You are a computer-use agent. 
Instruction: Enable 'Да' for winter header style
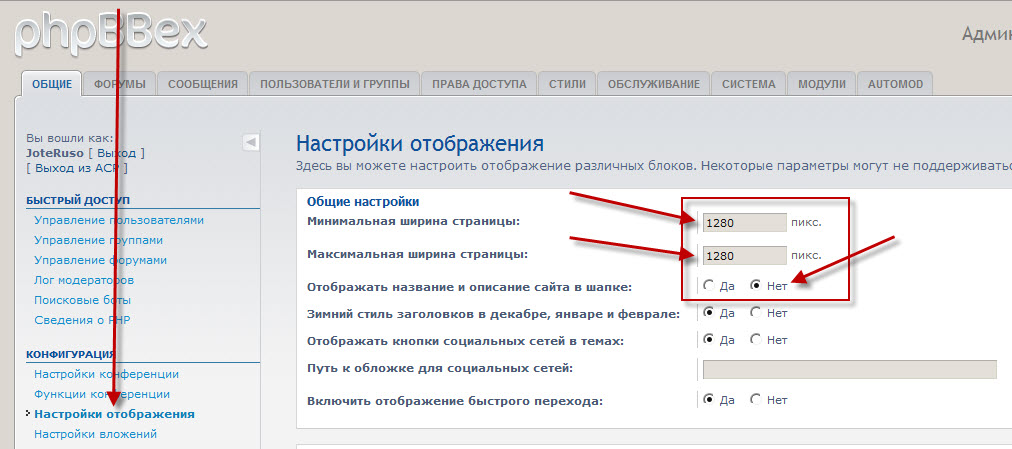709,312
